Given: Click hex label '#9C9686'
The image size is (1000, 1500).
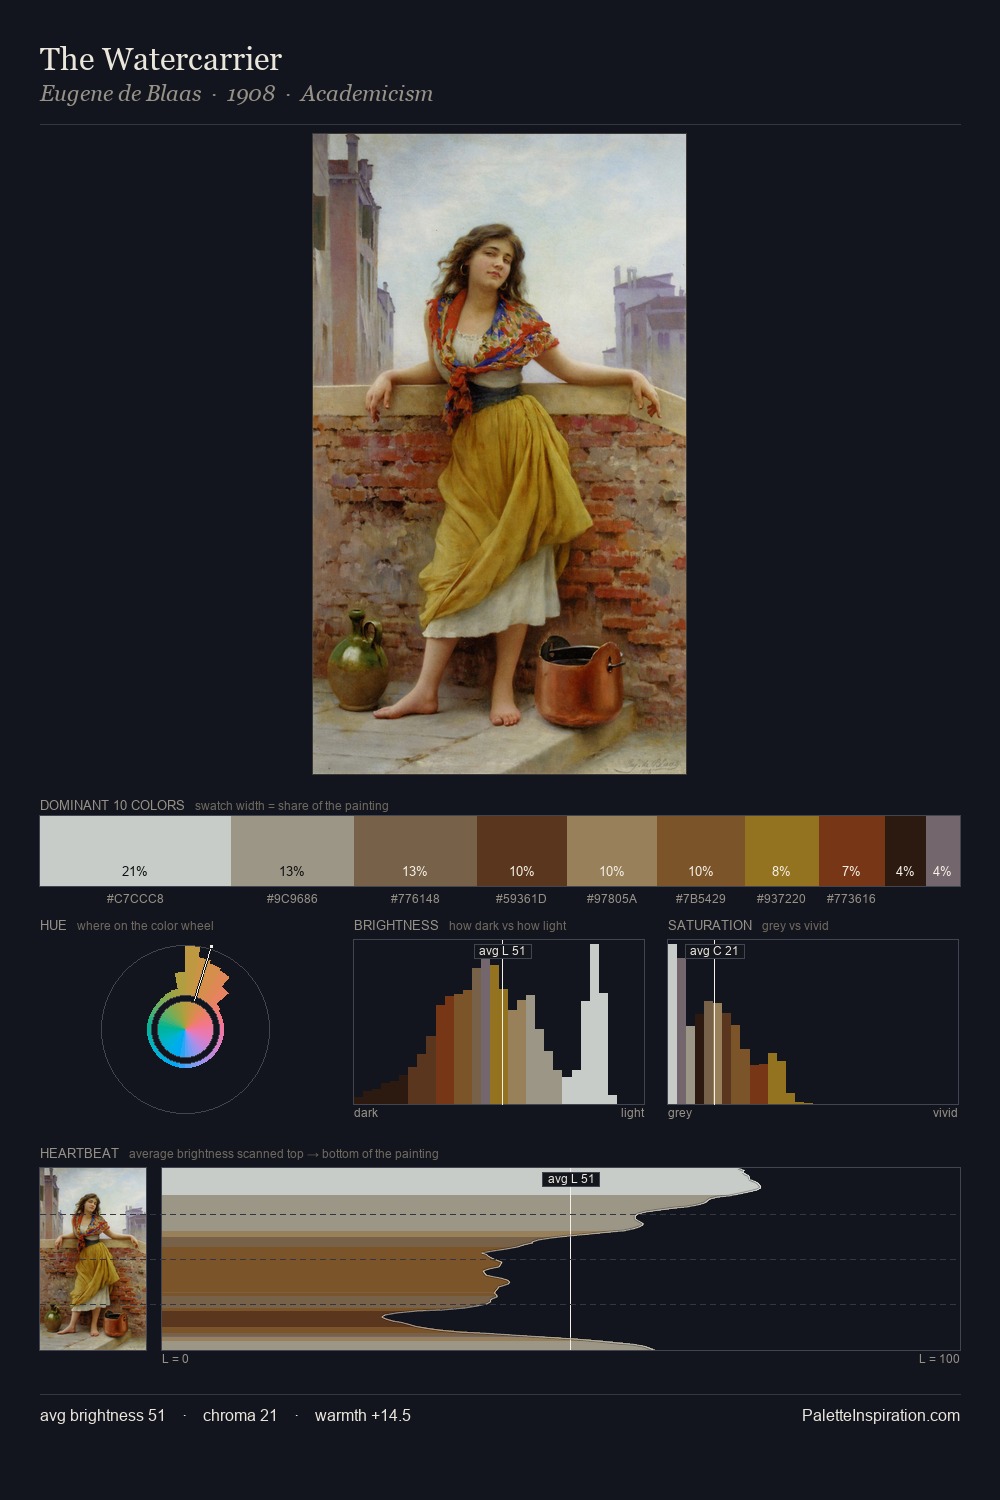Looking at the screenshot, I should click(292, 899).
